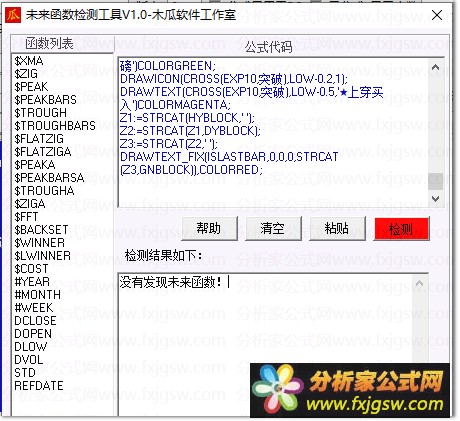Select $XMA in function list

point(29,61)
